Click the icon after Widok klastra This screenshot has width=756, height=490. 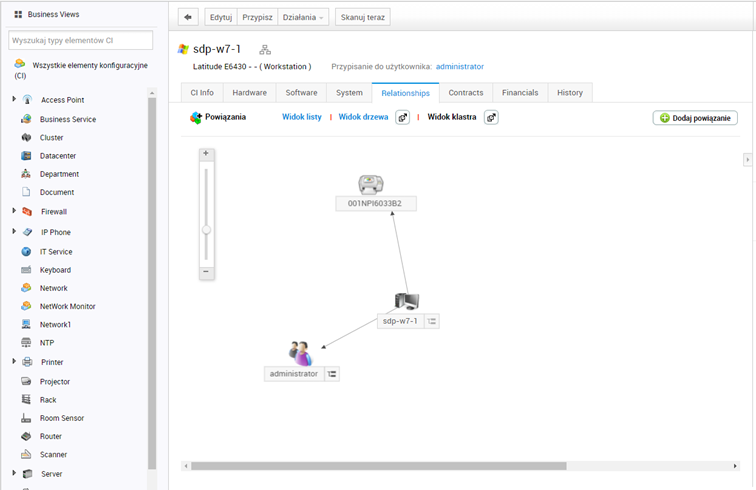click(491, 117)
